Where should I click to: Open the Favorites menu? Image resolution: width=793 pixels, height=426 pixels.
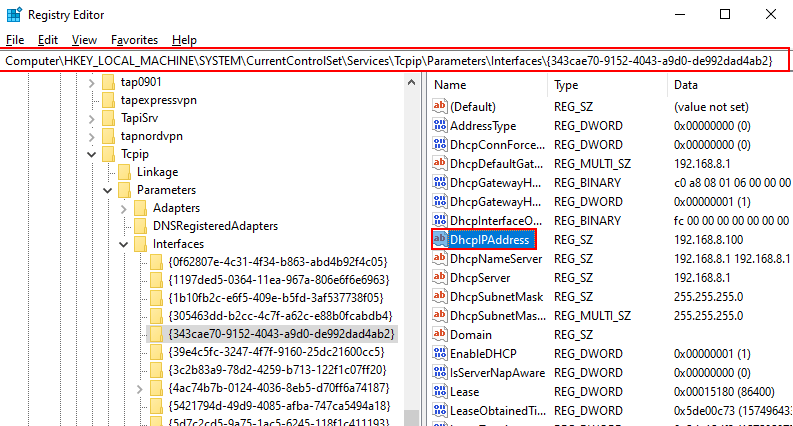click(134, 40)
